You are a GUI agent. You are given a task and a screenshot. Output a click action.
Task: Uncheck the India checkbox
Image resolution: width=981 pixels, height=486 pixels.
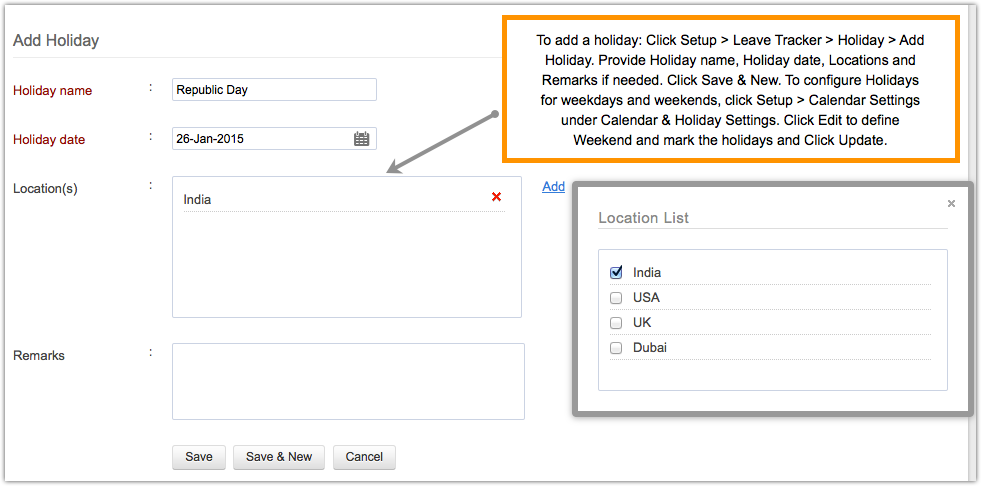(616, 272)
